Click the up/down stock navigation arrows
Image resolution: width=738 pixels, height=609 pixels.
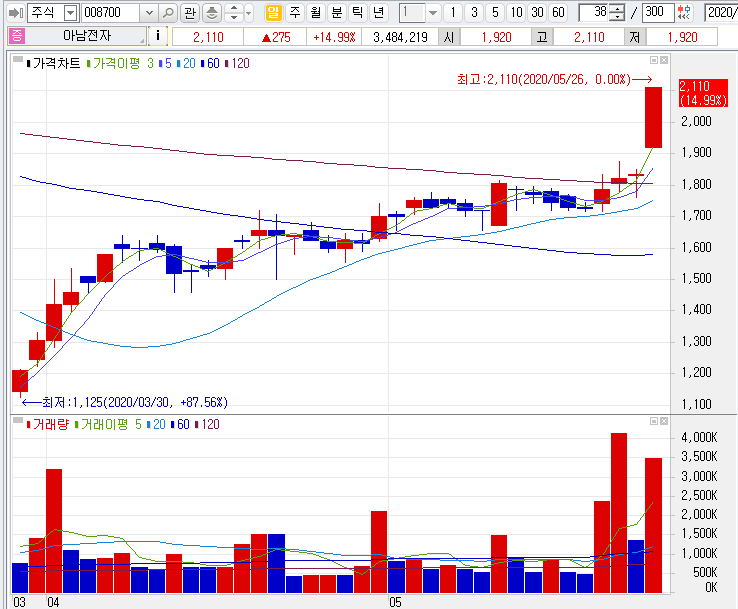click(x=234, y=13)
